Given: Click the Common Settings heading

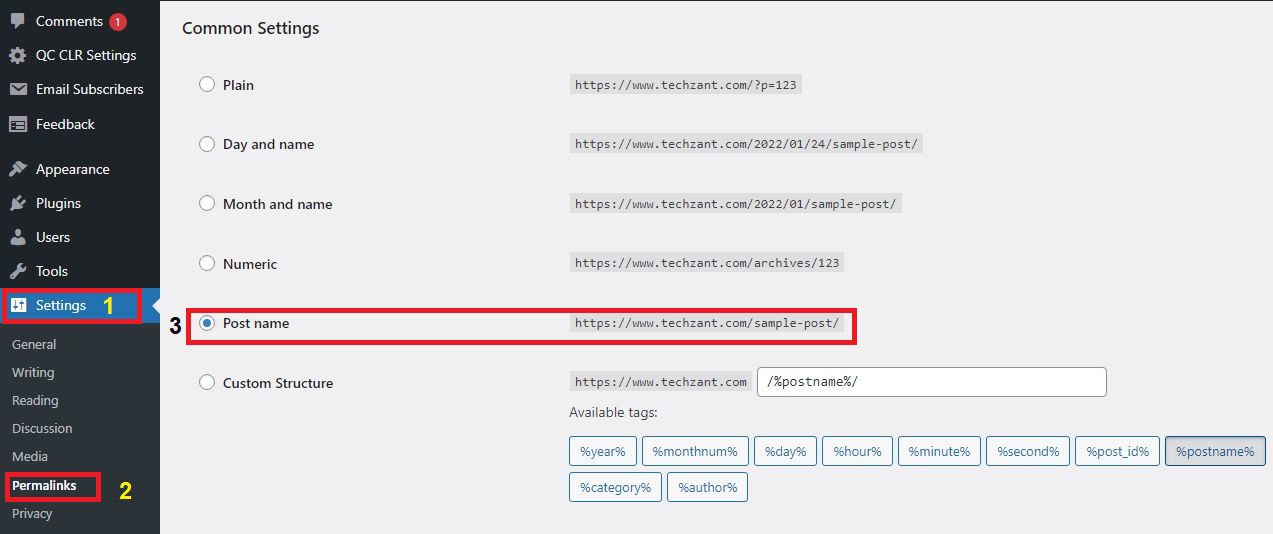Looking at the screenshot, I should click(251, 28).
